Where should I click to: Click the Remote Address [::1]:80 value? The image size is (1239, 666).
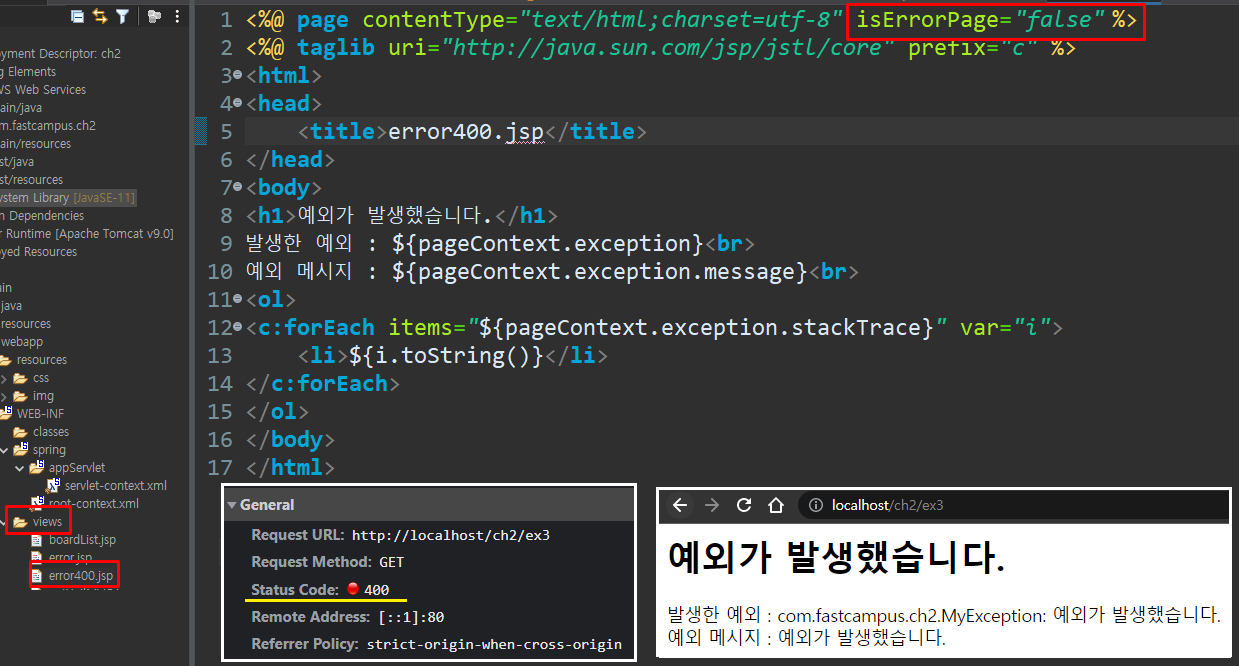coord(411,617)
